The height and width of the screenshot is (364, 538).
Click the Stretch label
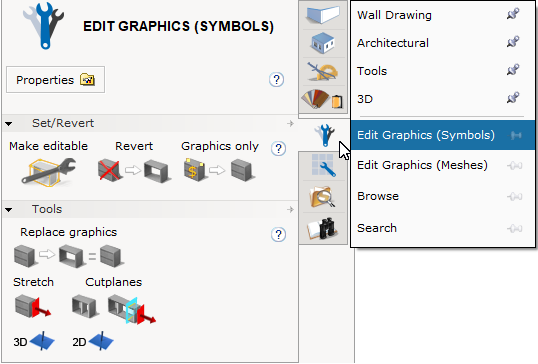click(33, 282)
